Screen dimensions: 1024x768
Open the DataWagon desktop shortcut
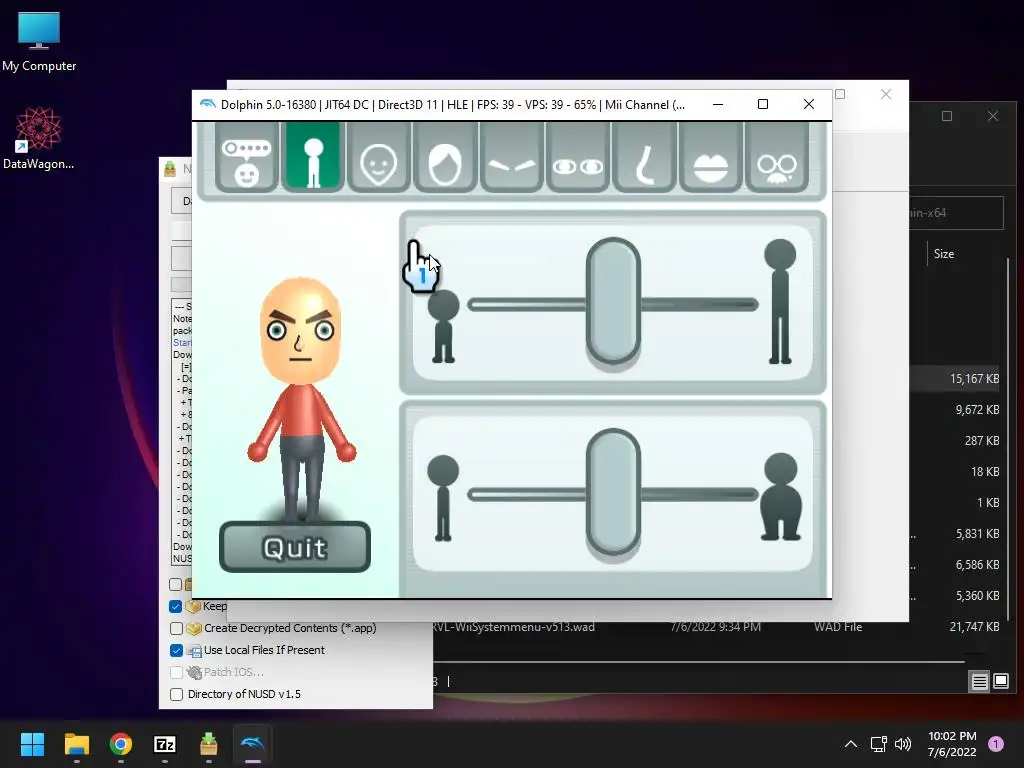tap(39, 138)
